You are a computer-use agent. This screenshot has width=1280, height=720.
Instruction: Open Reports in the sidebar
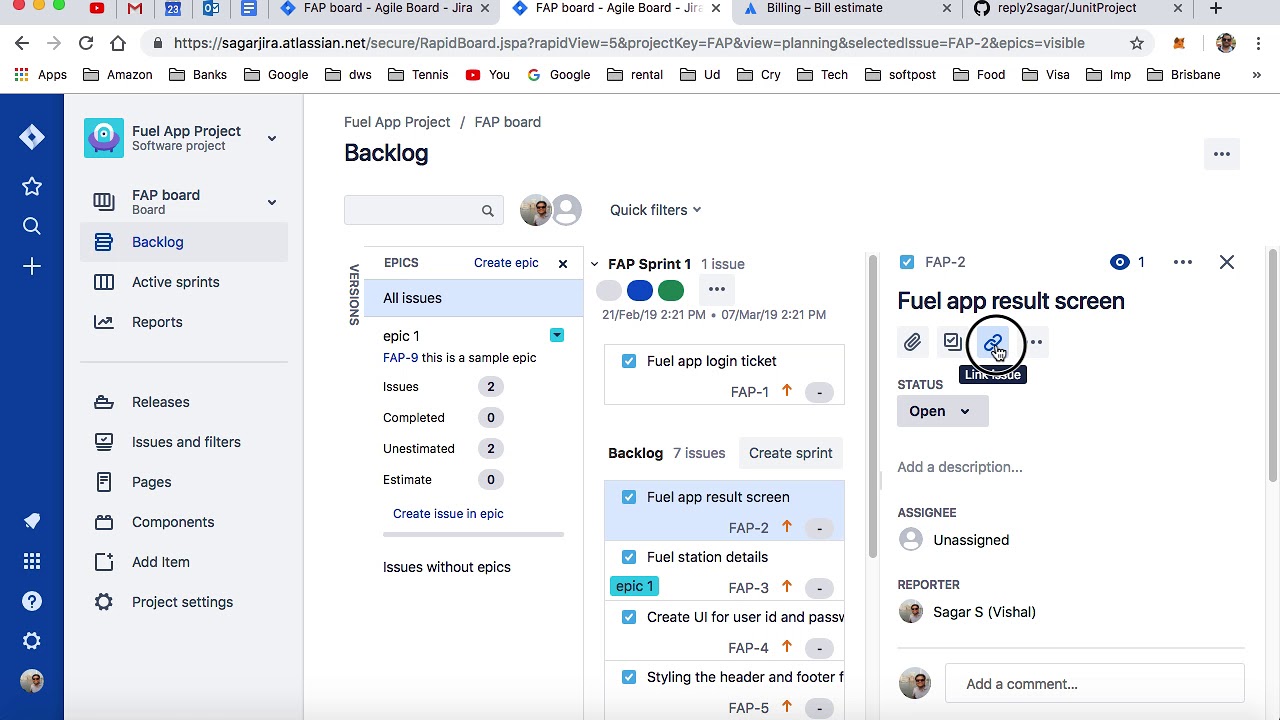(184, 322)
